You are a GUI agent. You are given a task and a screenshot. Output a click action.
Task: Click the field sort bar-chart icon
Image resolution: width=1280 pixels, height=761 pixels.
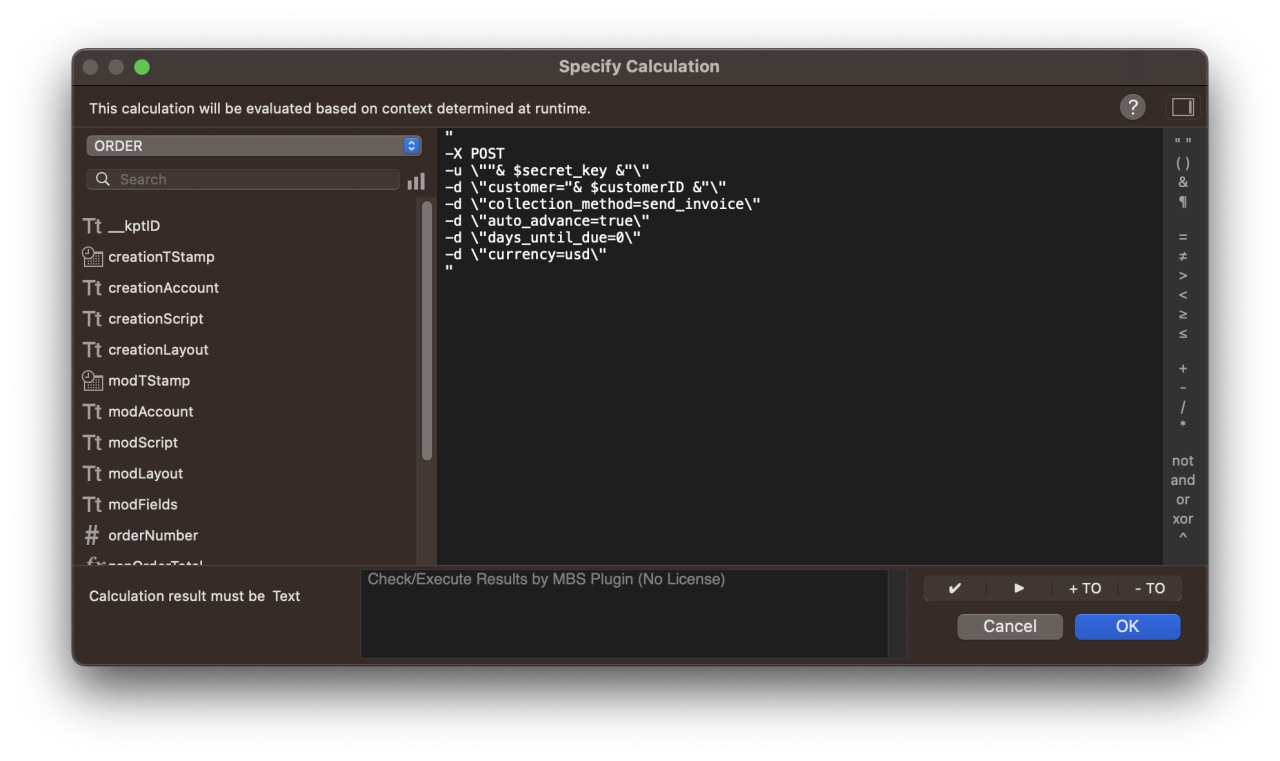(x=416, y=180)
